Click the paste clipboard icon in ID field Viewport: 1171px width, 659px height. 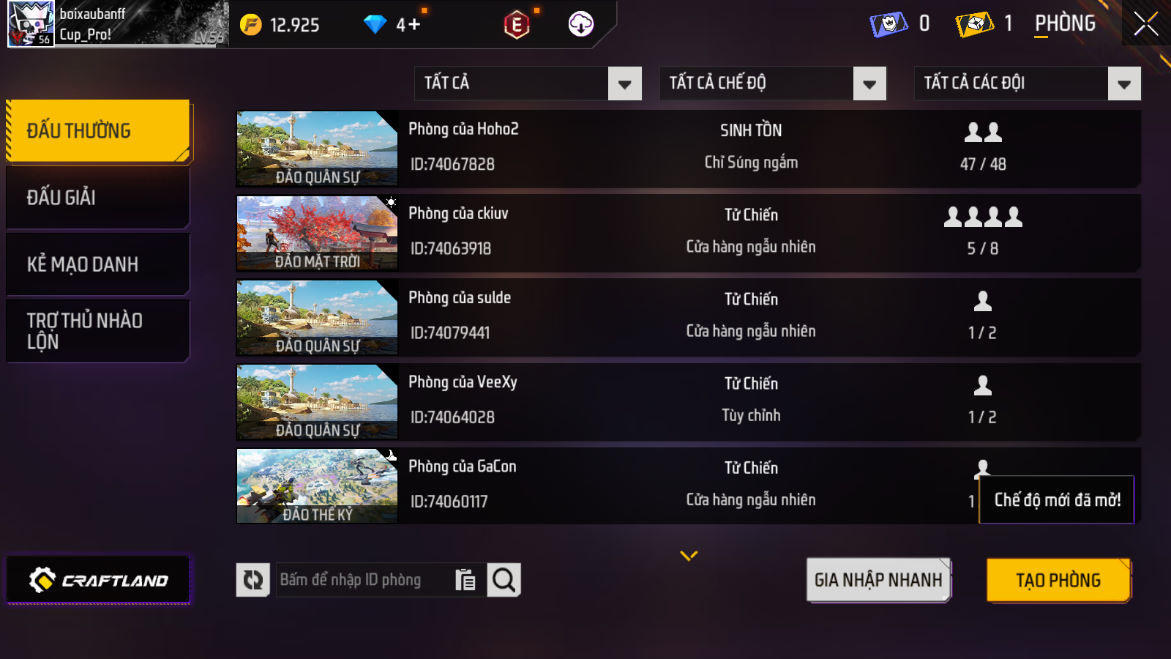point(465,580)
